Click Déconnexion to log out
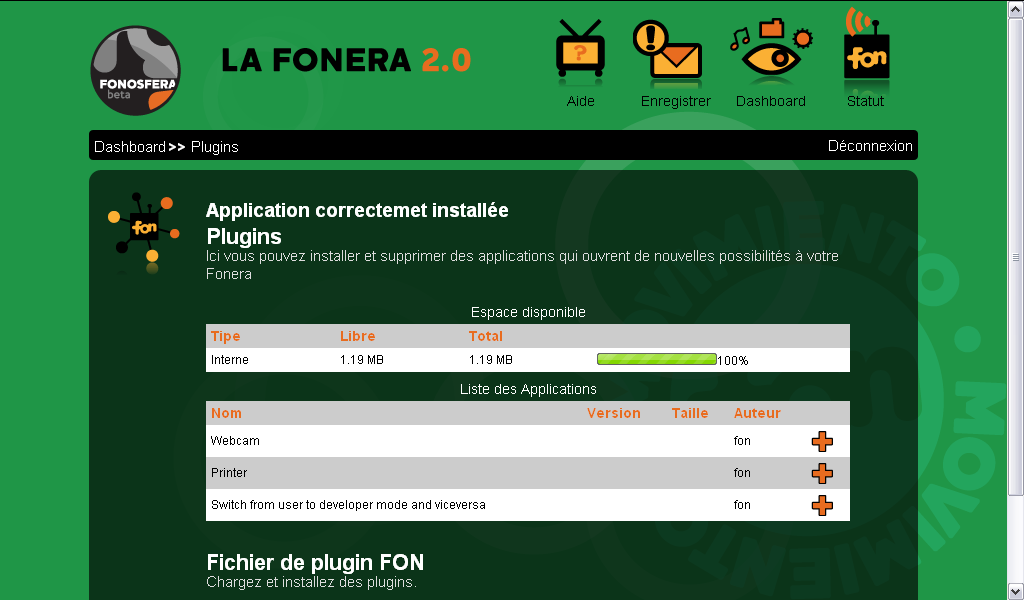 [870, 146]
